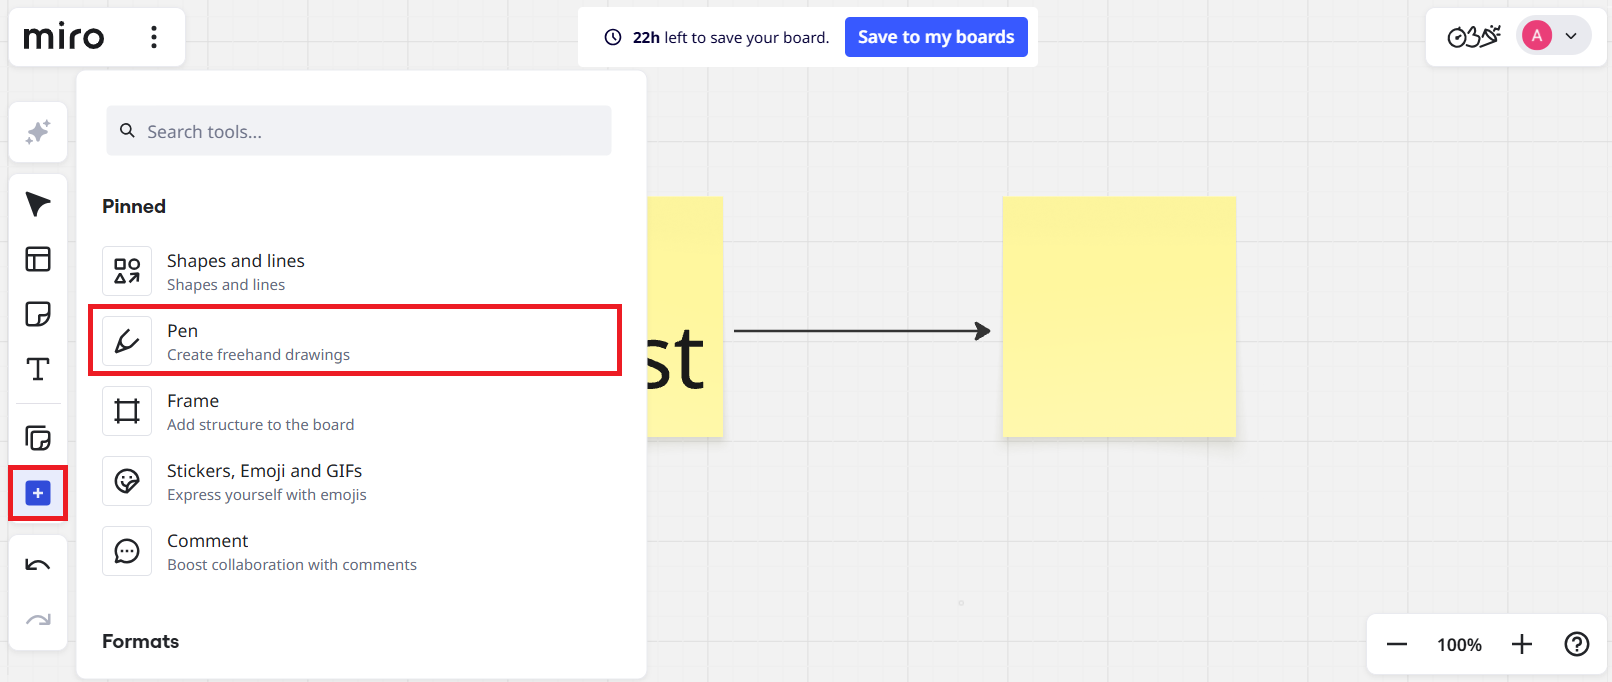The width and height of the screenshot is (1612, 682).
Task: Open the help question mark icon
Action: click(x=1577, y=644)
